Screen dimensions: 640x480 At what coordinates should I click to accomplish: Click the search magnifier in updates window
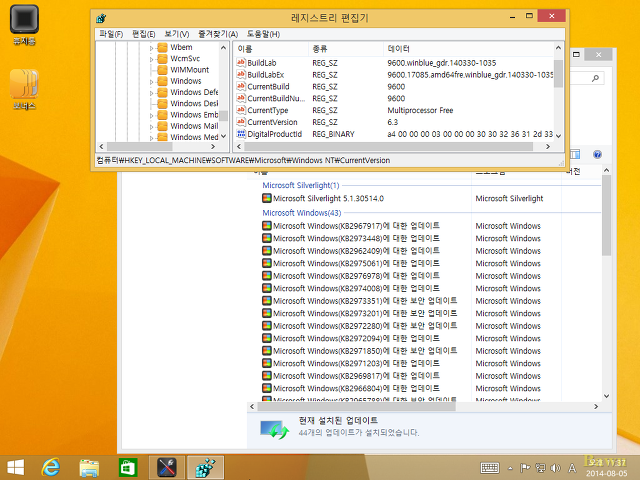coord(596,78)
